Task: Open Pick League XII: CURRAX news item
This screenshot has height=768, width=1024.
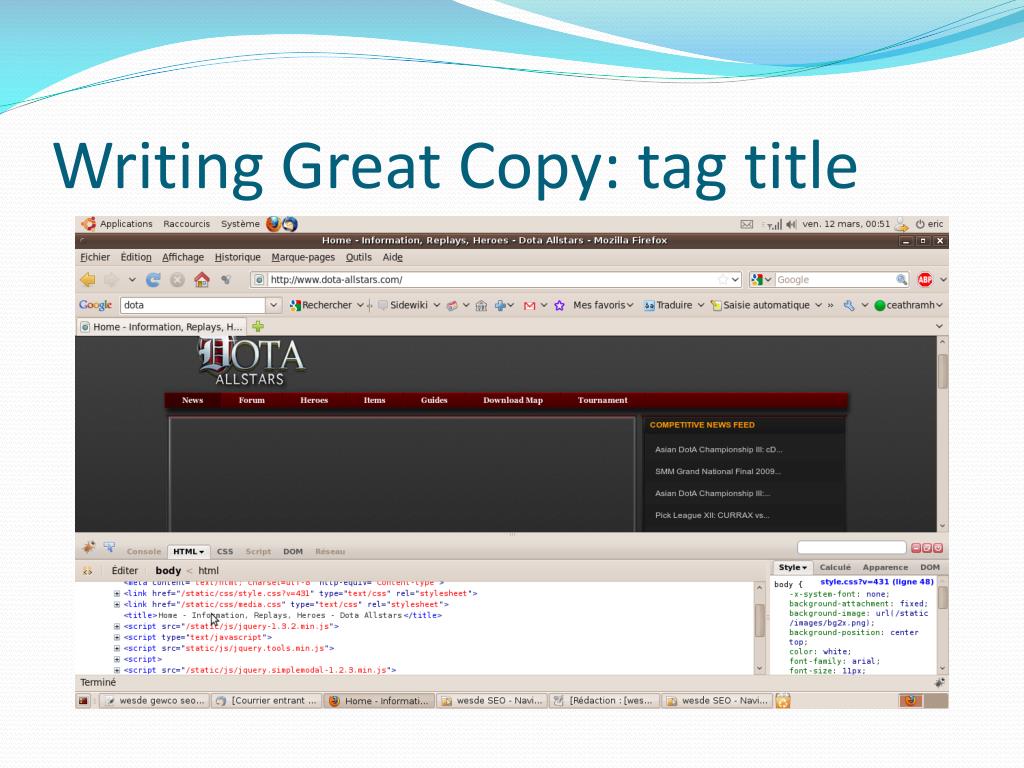Action: point(712,515)
